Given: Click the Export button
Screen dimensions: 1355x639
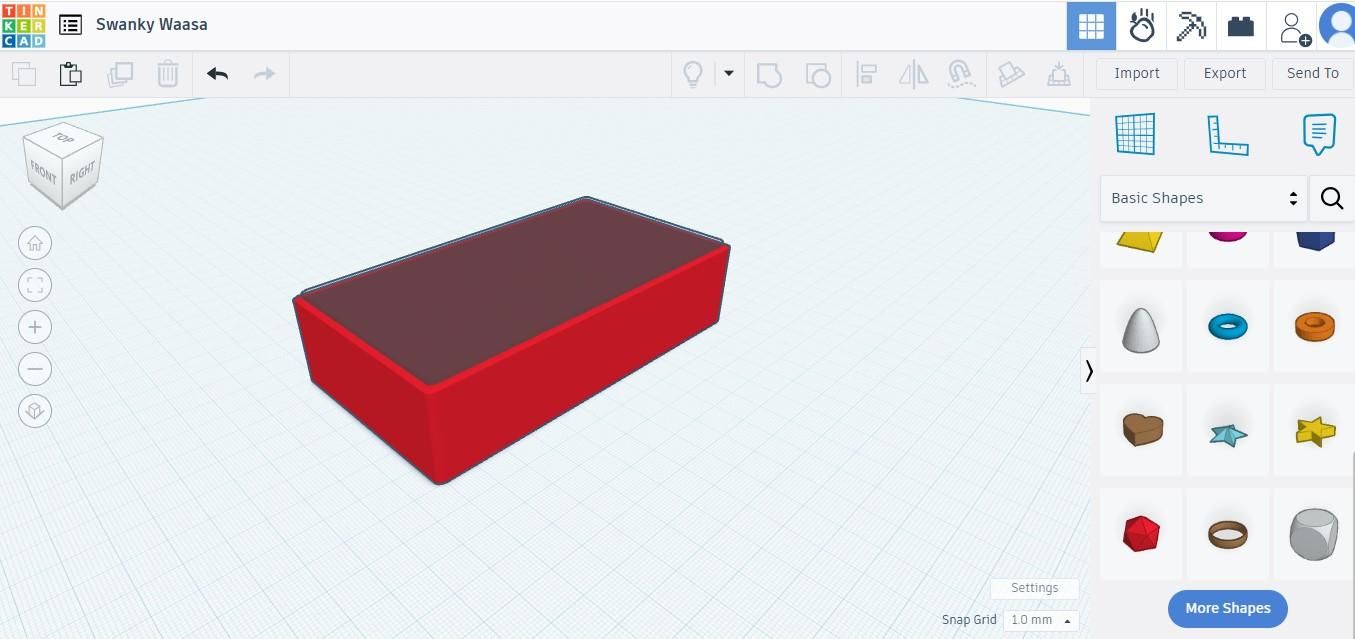Looking at the screenshot, I should tap(1225, 73).
